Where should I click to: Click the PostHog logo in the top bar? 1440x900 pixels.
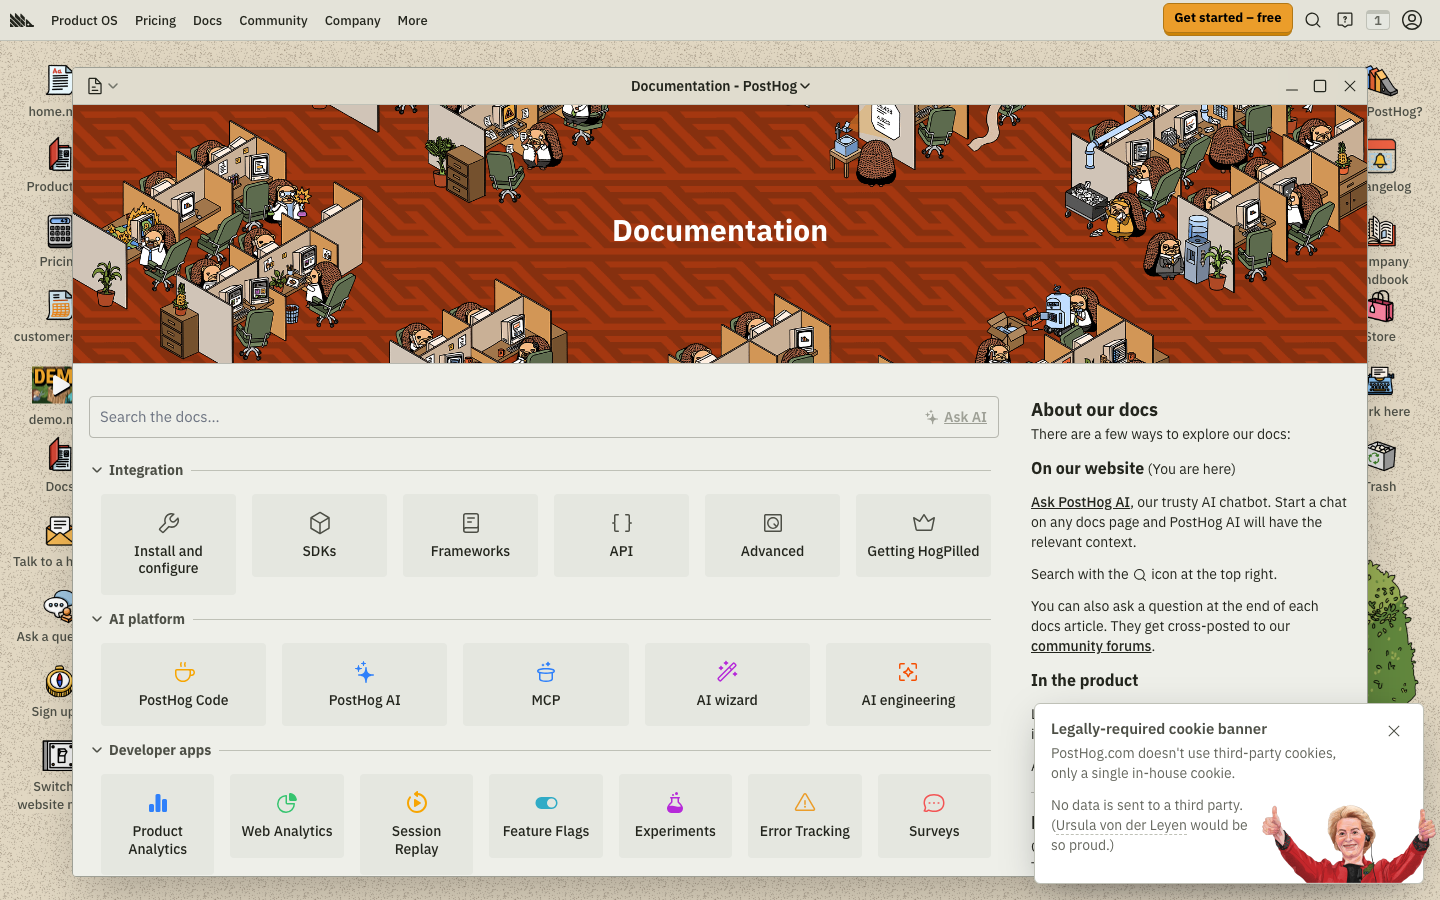(x=22, y=20)
